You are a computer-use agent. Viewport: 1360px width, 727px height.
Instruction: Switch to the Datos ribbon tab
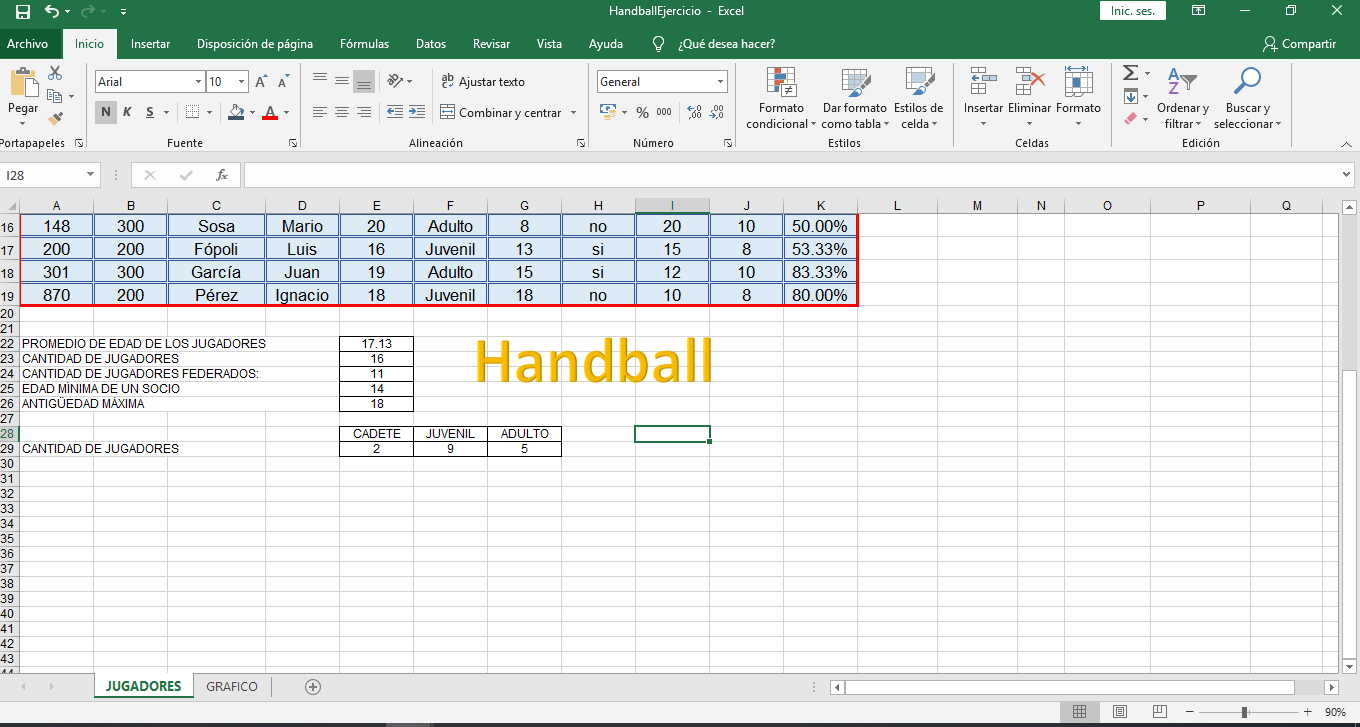pyautogui.click(x=431, y=44)
